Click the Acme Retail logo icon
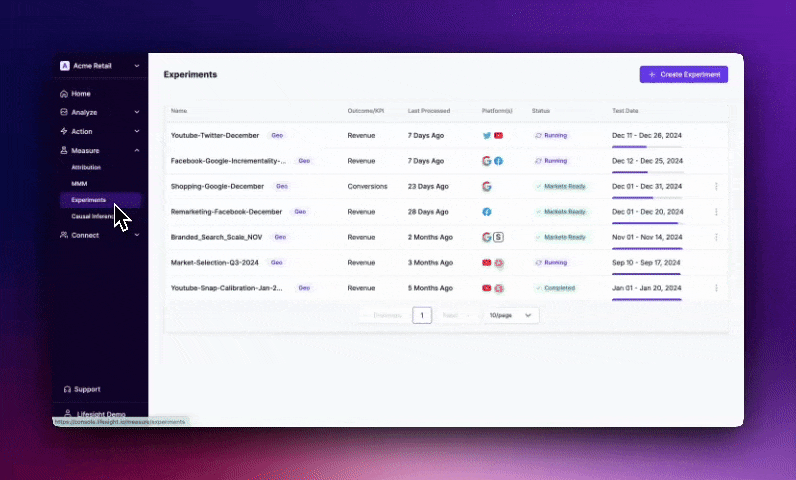The height and width of the screenshot is (480, 796). [x=64, y=66]
